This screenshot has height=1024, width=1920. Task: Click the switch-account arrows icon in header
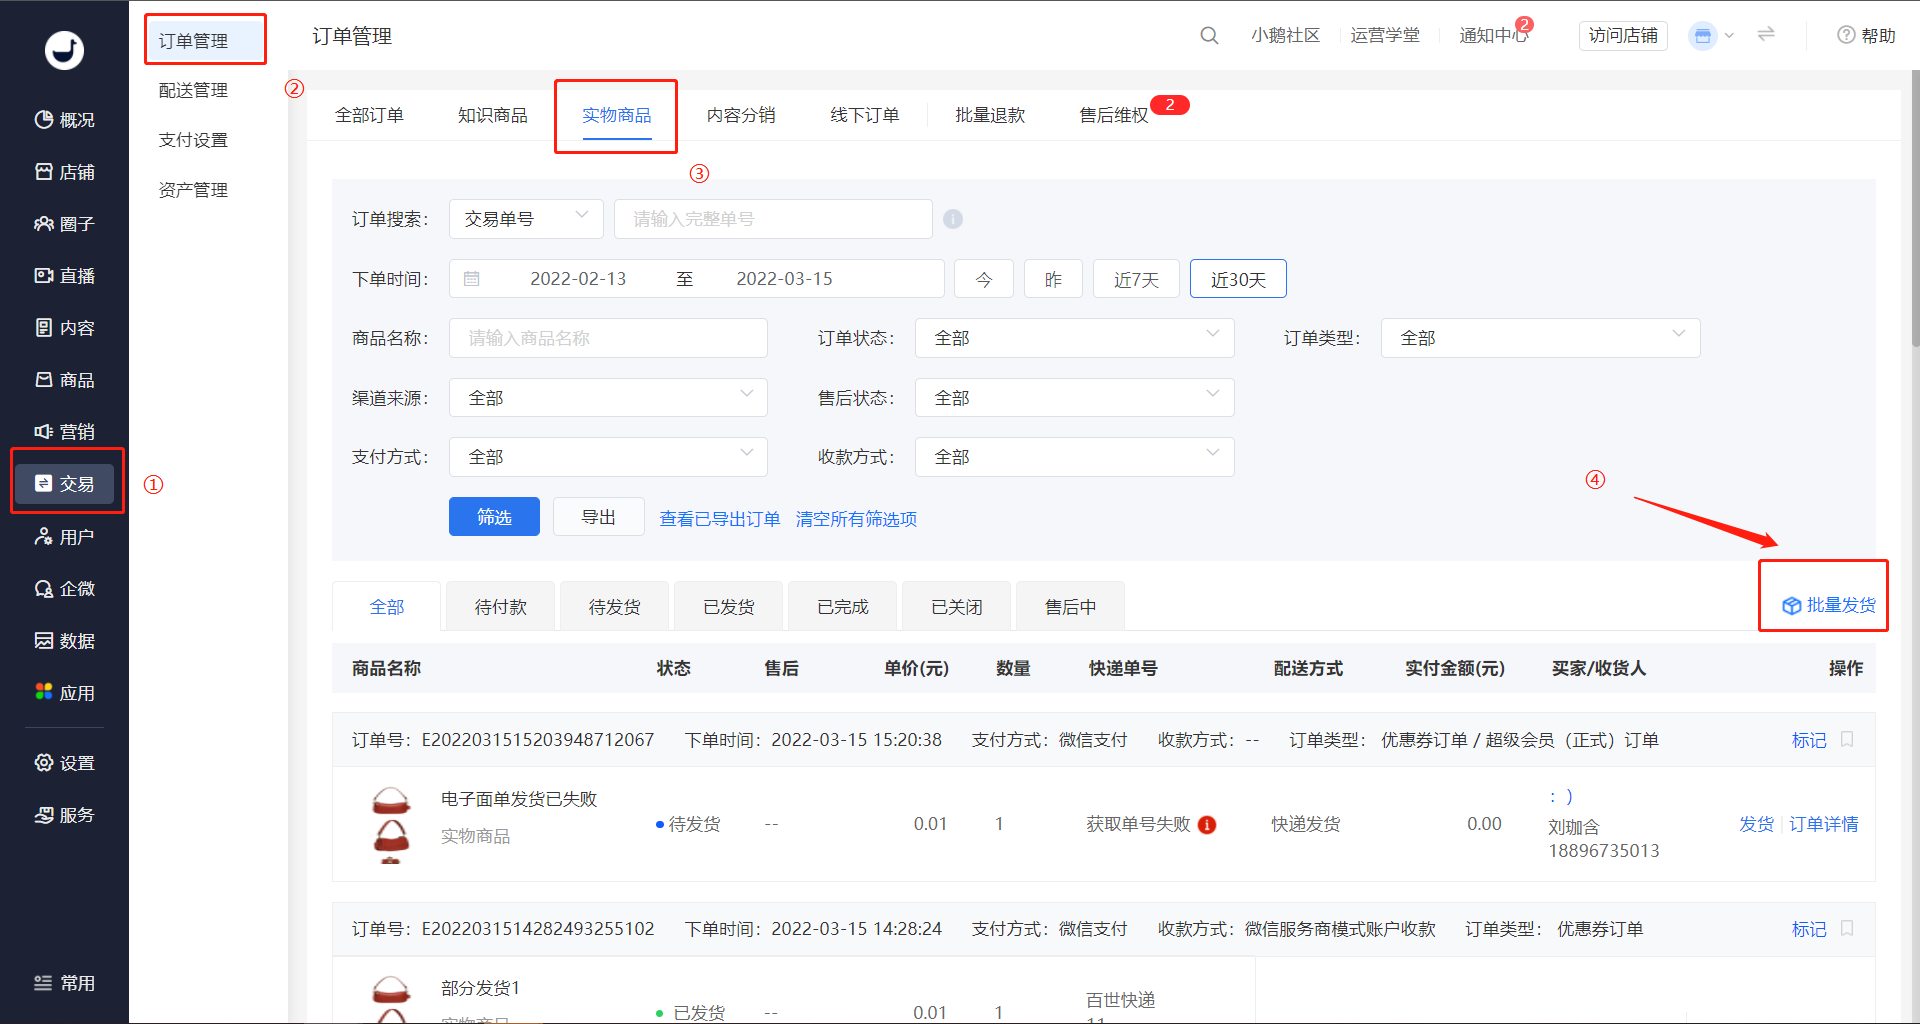point(1766,35)
